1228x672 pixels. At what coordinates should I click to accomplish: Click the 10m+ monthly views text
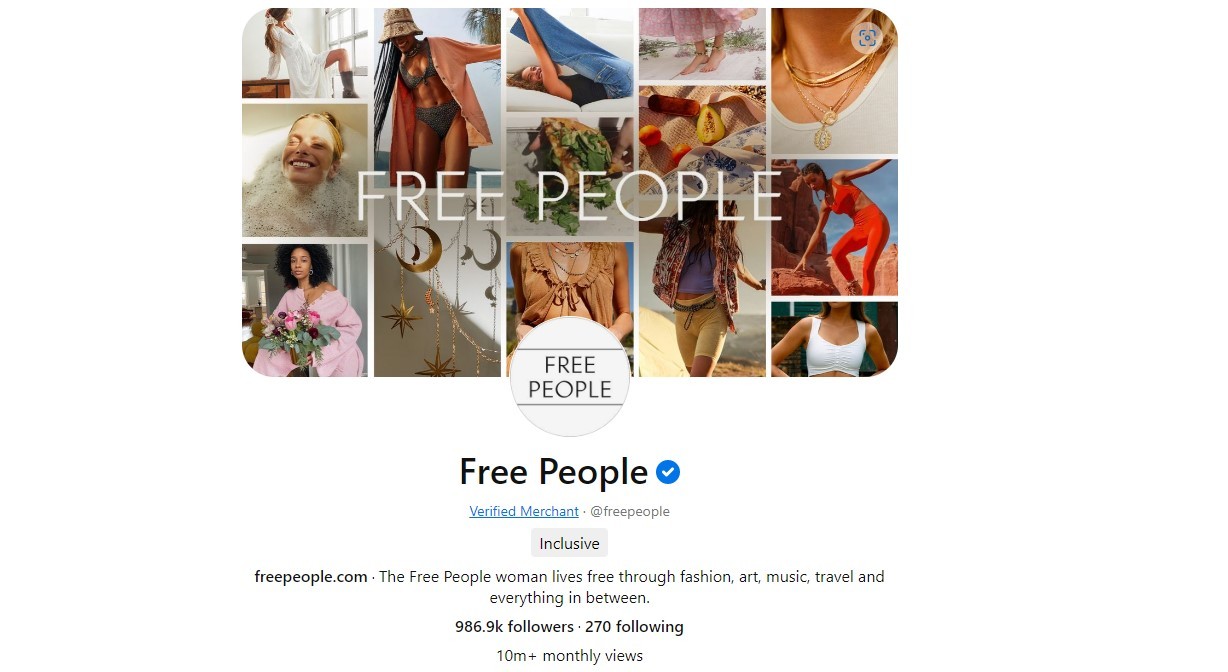point(570,656)
